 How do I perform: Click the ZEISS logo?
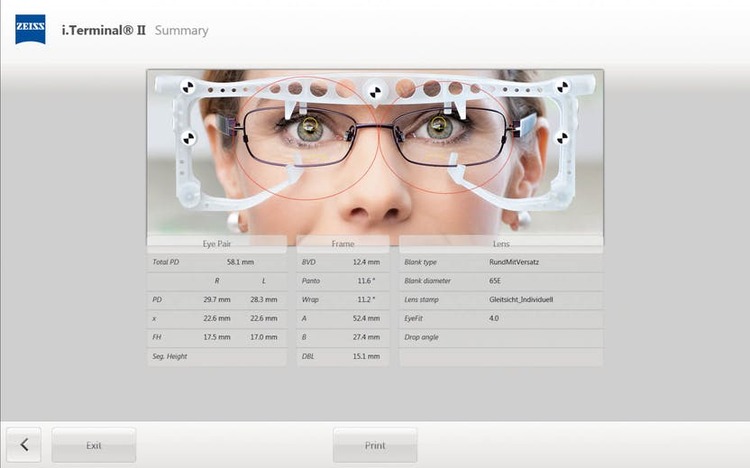tap(29, 30)
